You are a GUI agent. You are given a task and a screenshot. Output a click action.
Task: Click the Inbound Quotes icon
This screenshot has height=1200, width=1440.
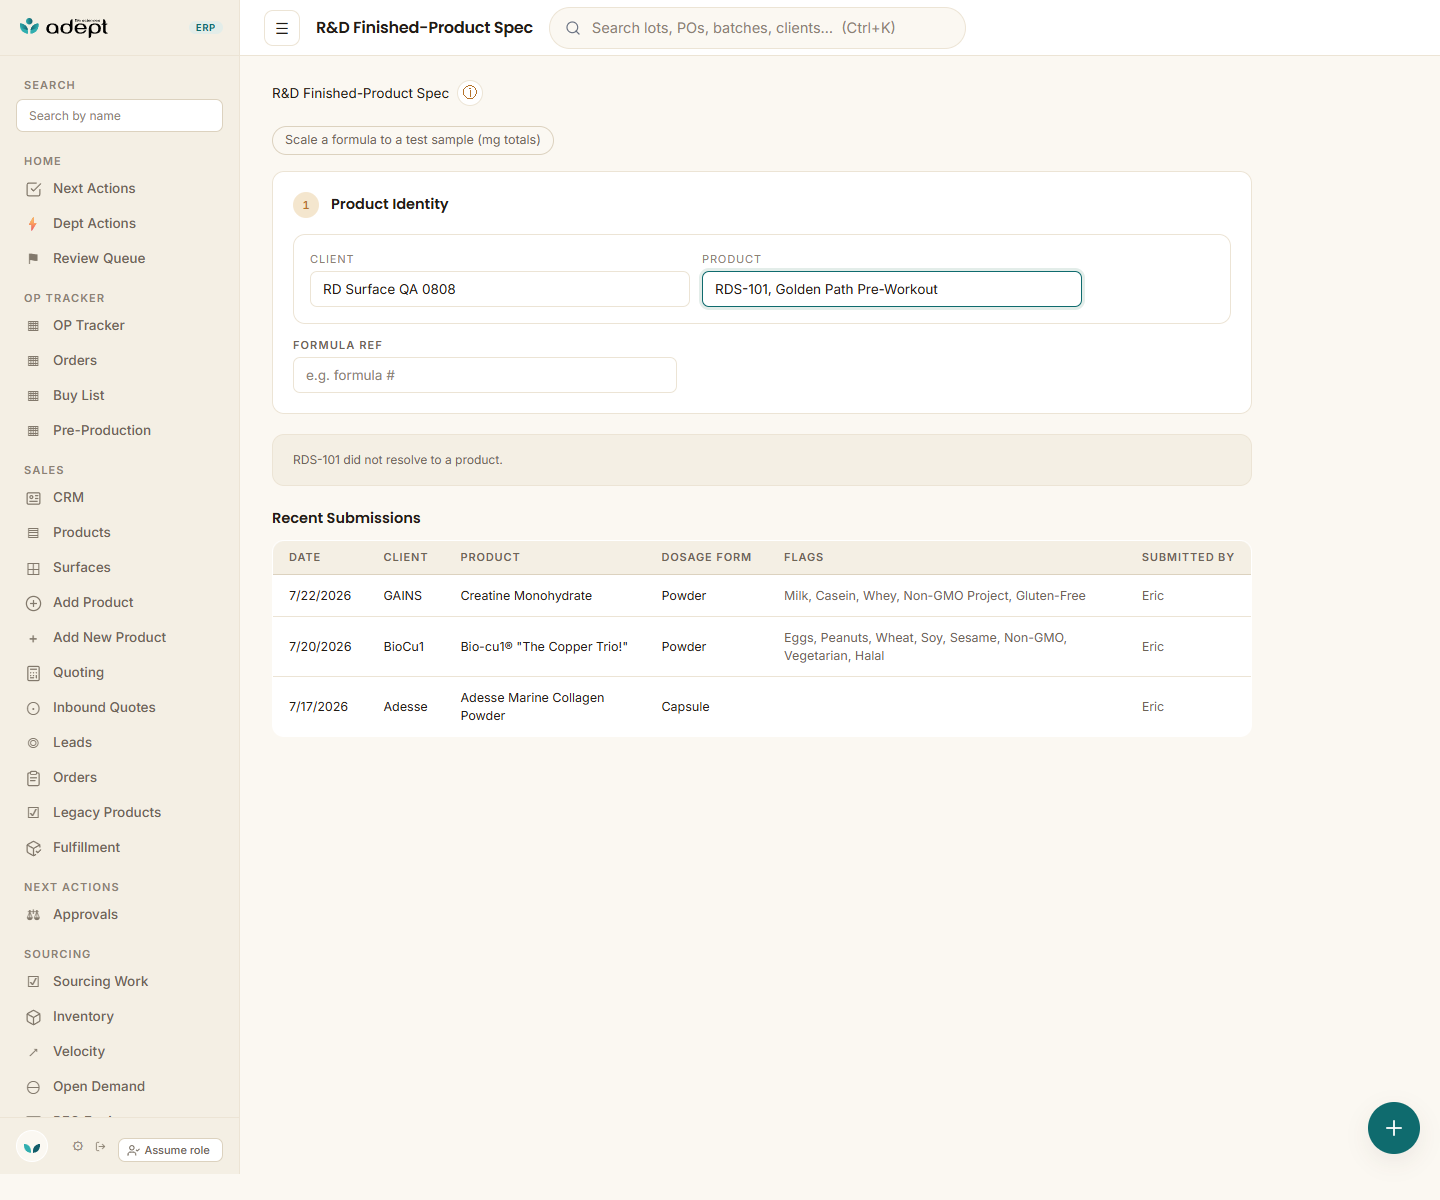33,708
